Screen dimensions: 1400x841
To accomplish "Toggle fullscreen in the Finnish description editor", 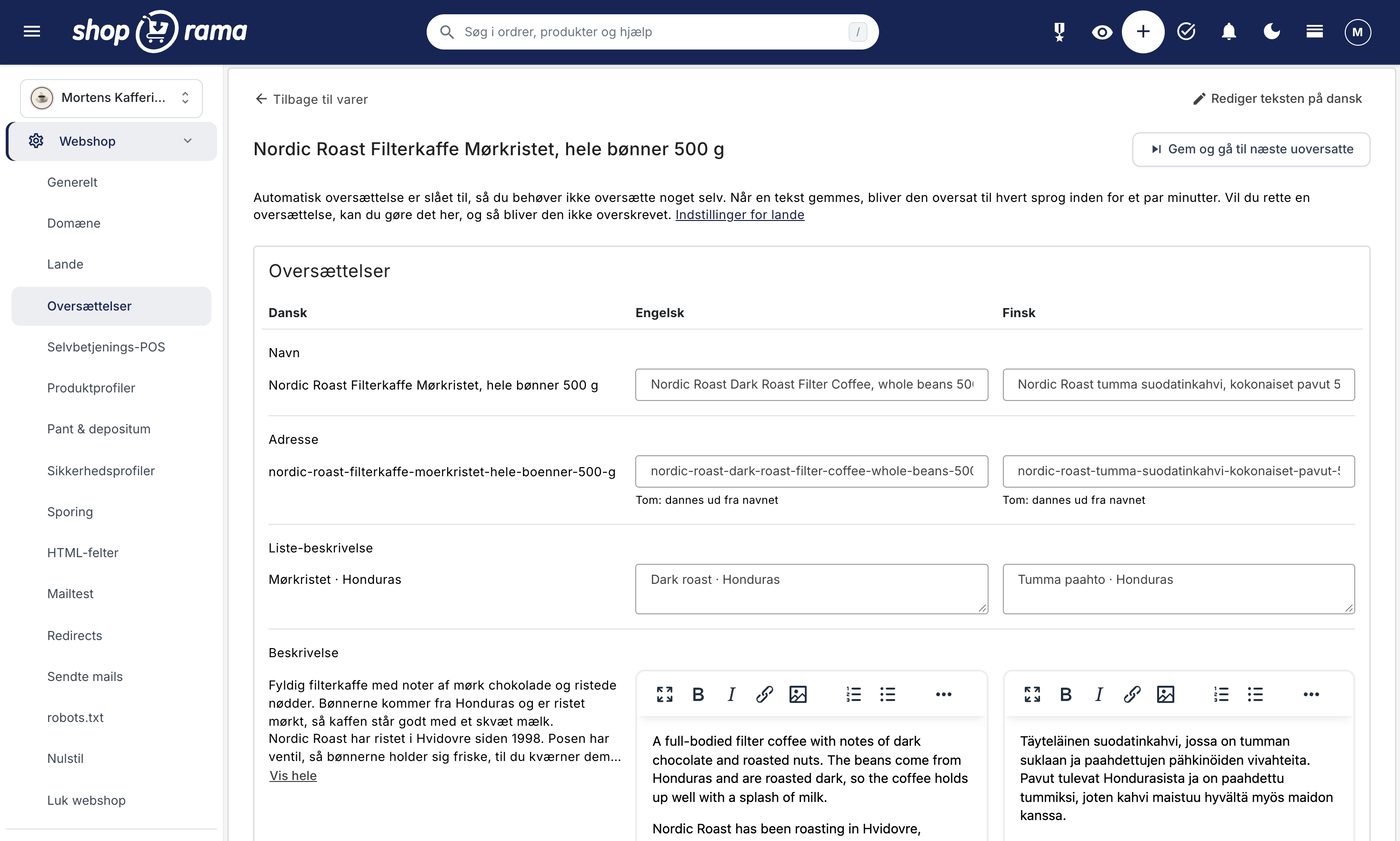I will tap(1032, 694).
